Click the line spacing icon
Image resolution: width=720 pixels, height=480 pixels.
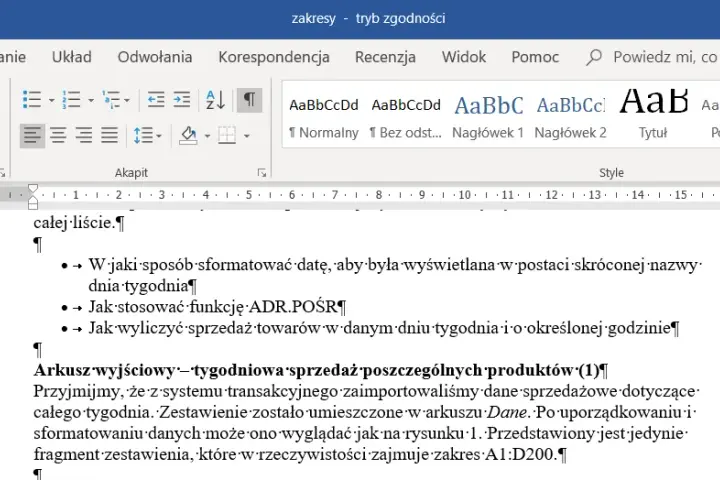143,136
